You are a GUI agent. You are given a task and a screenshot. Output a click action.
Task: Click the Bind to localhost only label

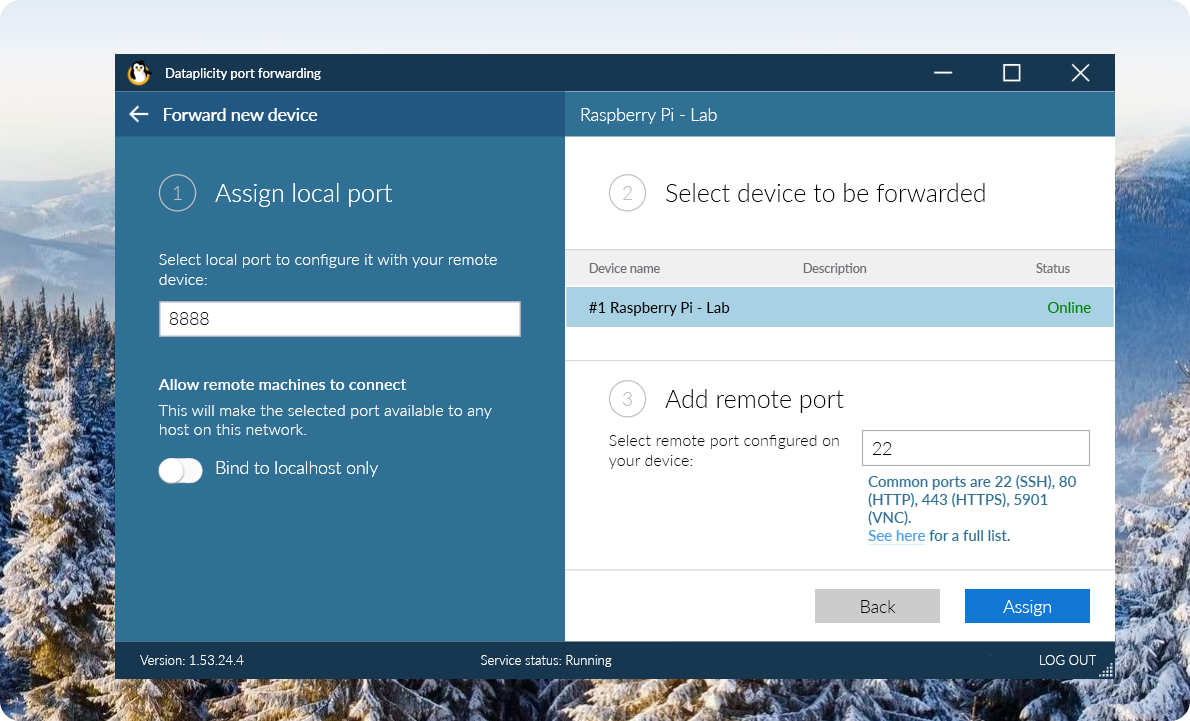point(296,468)
